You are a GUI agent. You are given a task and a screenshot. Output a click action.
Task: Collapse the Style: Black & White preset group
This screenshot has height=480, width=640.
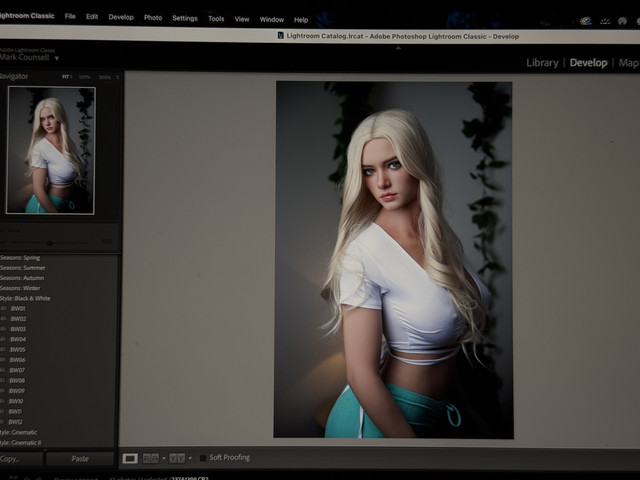coord(25,298)
